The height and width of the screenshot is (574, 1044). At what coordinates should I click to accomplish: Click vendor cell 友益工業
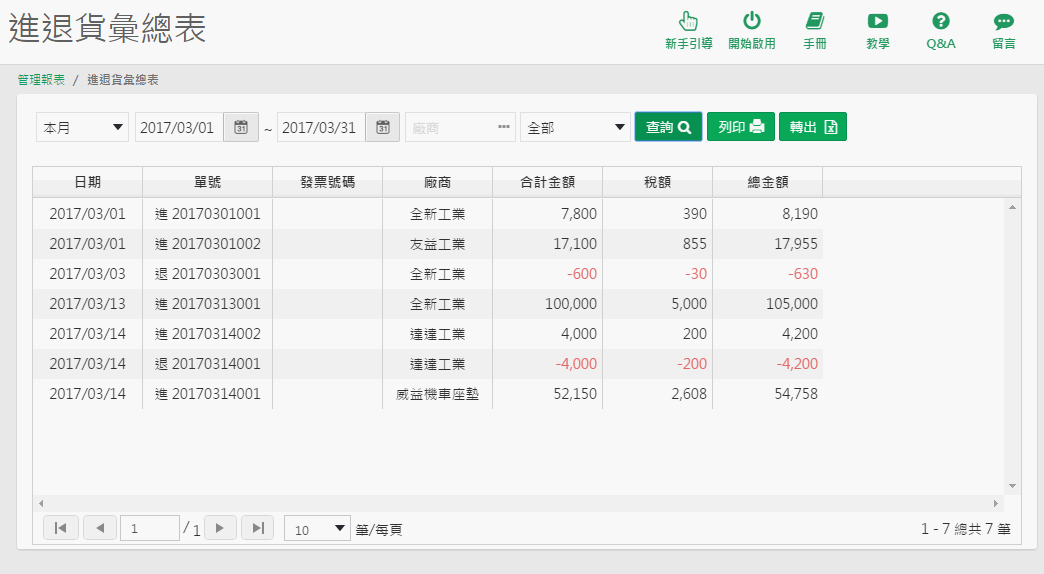437,244
